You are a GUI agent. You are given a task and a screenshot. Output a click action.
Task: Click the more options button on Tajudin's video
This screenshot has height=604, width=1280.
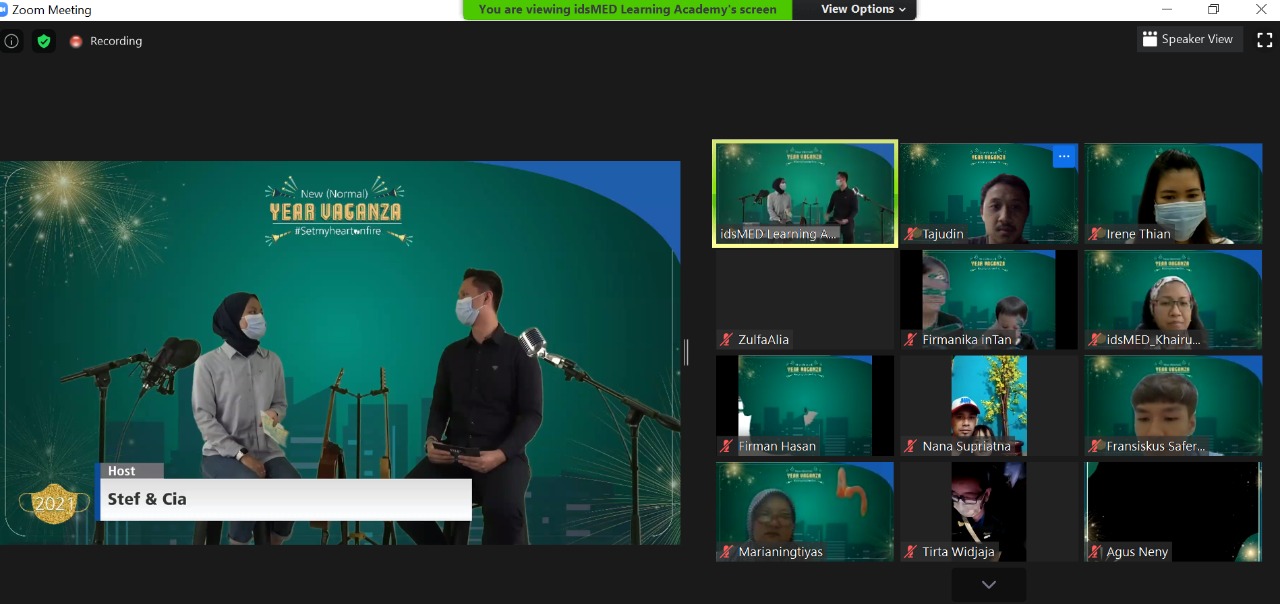pos(1063,156)
